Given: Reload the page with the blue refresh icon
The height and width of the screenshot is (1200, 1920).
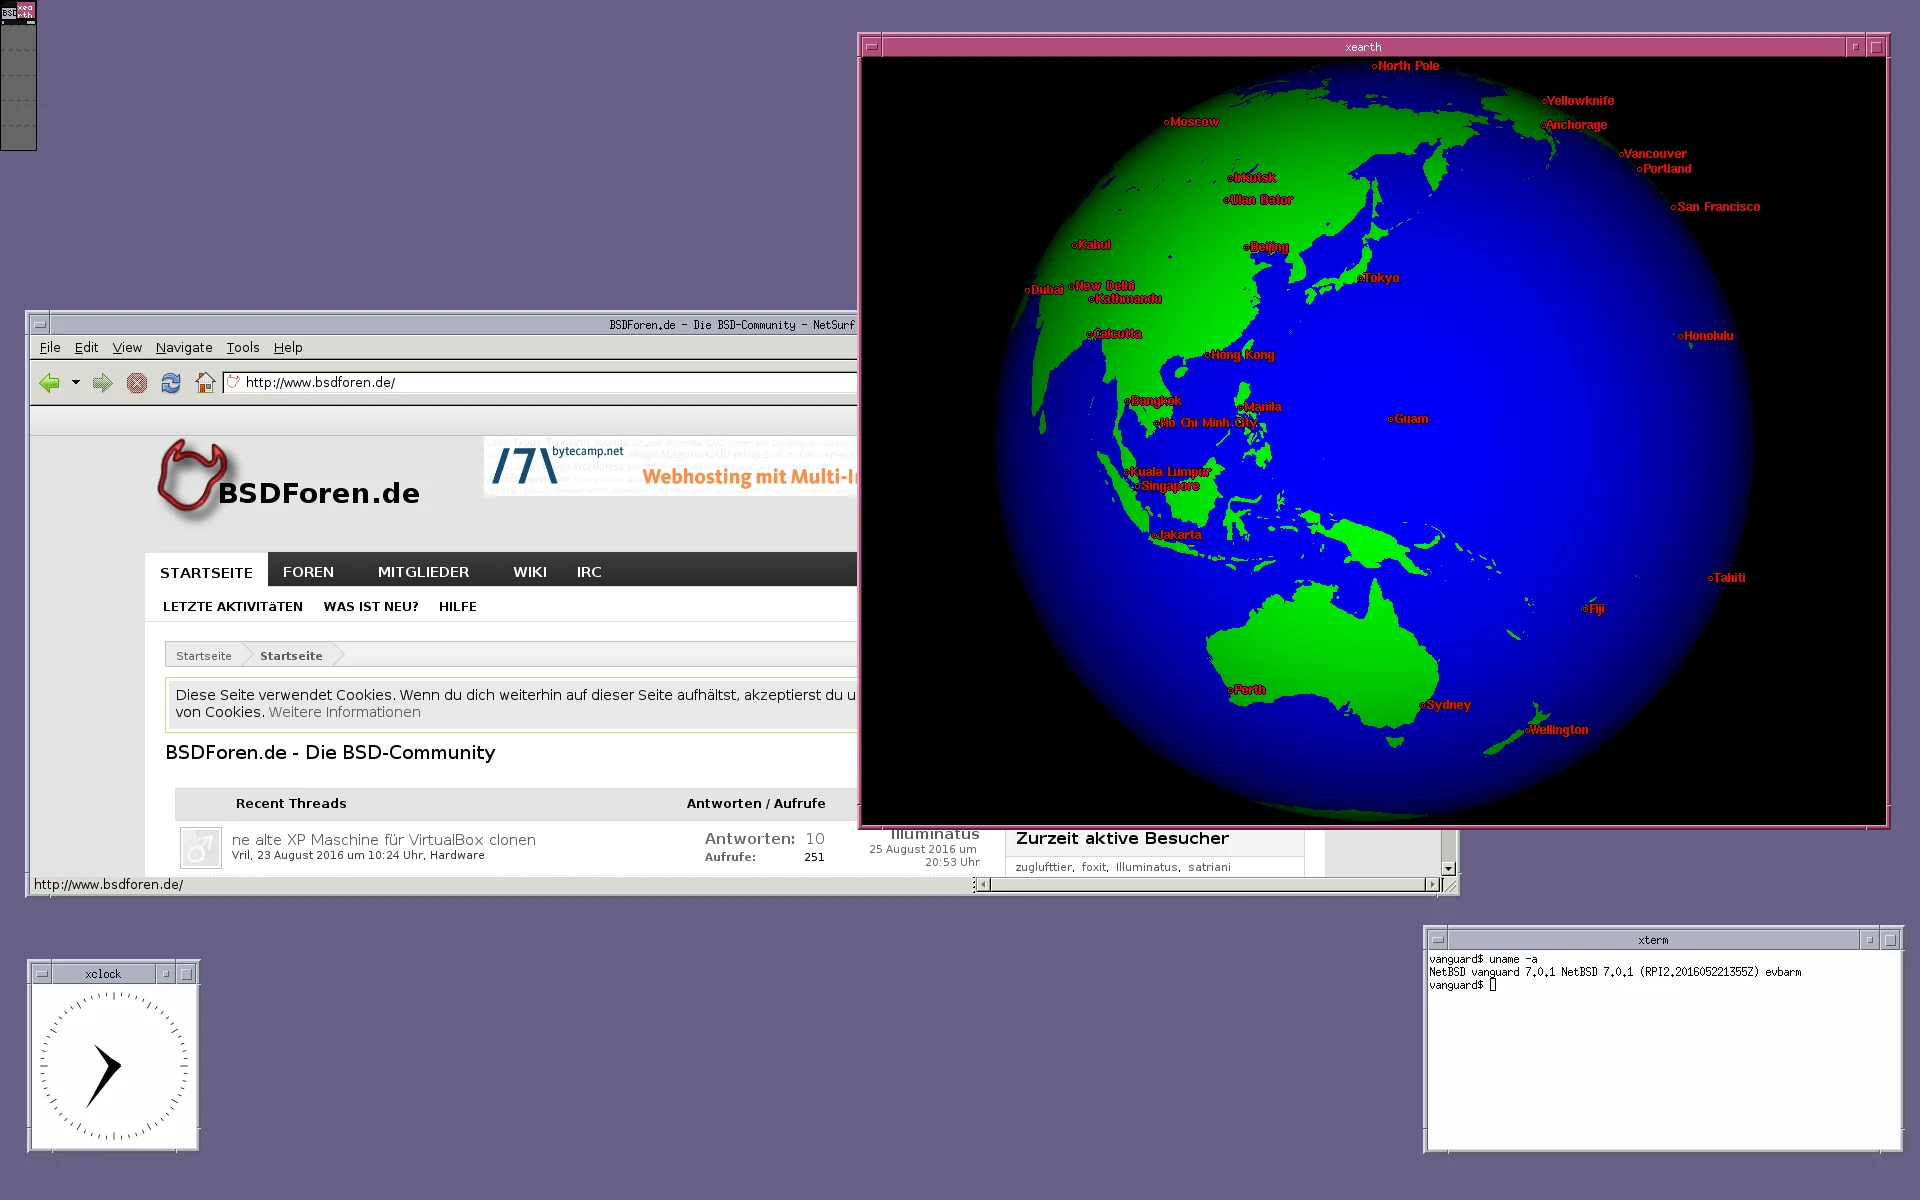Looking at the screenshot, I should click(171, 383).
